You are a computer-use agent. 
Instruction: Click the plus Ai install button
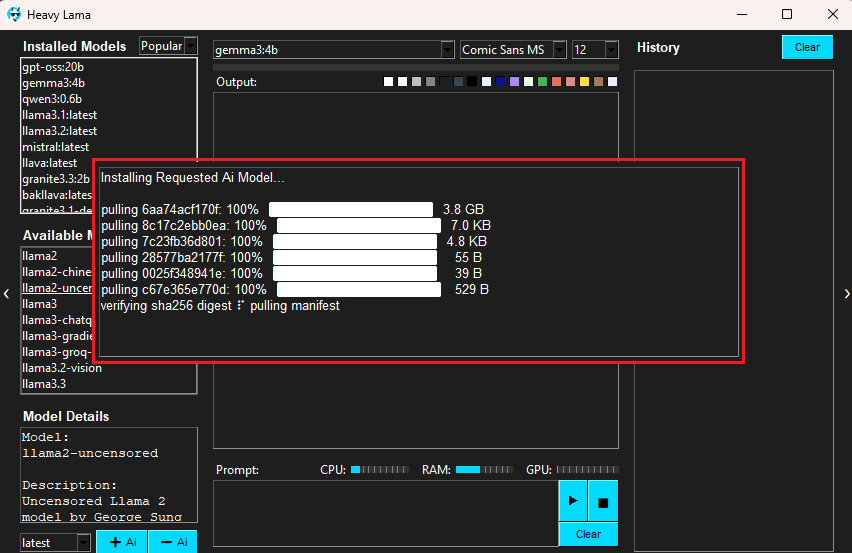tap(122, 542)
